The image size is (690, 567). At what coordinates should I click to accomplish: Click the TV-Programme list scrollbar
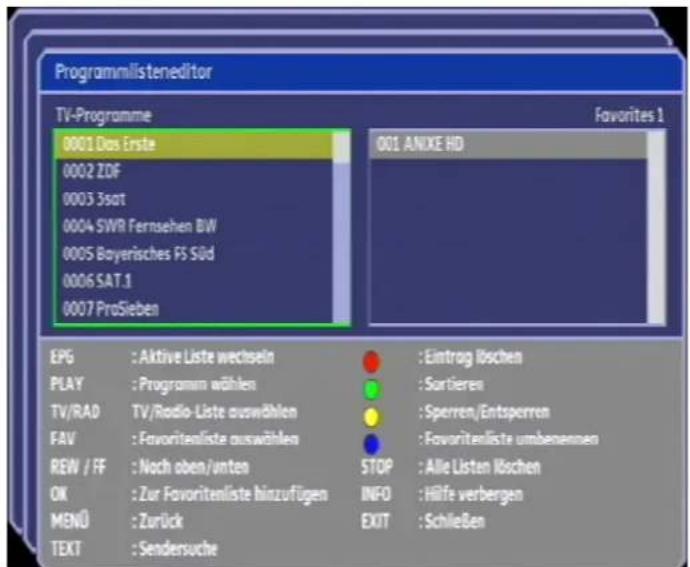coord(341,228)
